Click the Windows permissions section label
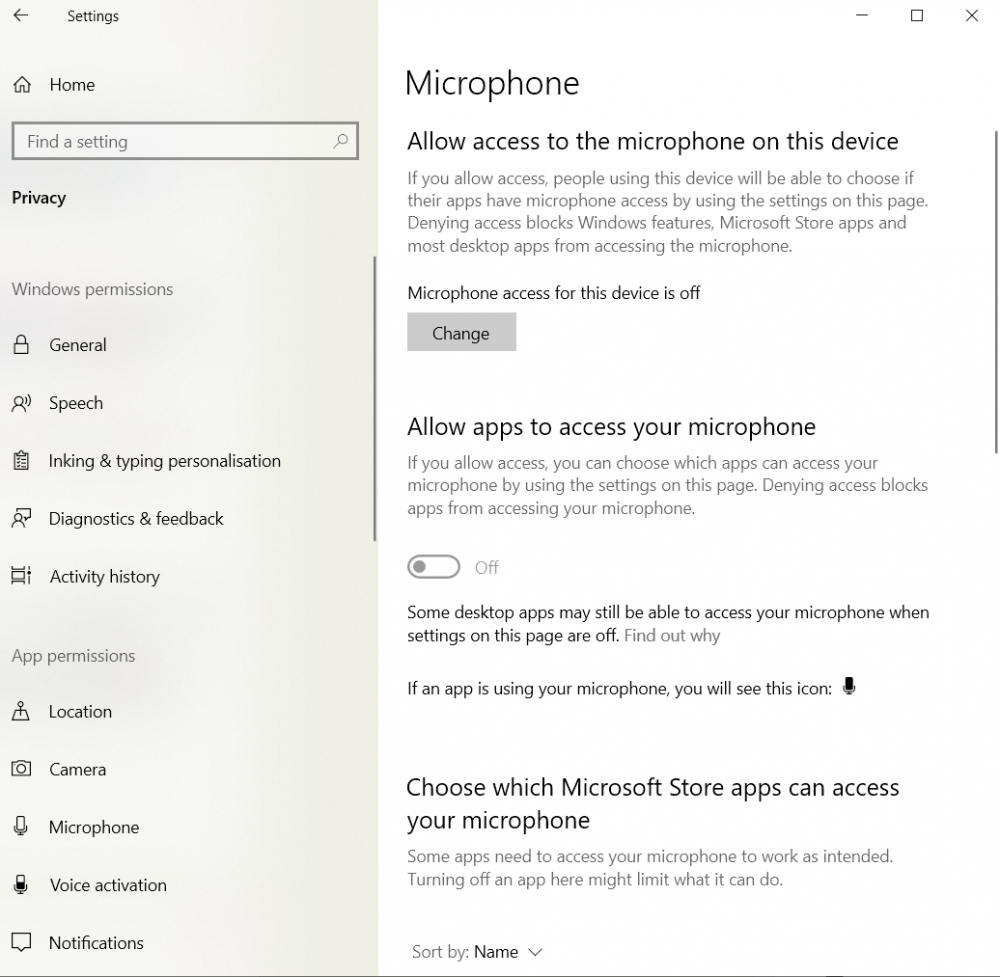This screenshot has height=977, width=1000. (92, 289)
